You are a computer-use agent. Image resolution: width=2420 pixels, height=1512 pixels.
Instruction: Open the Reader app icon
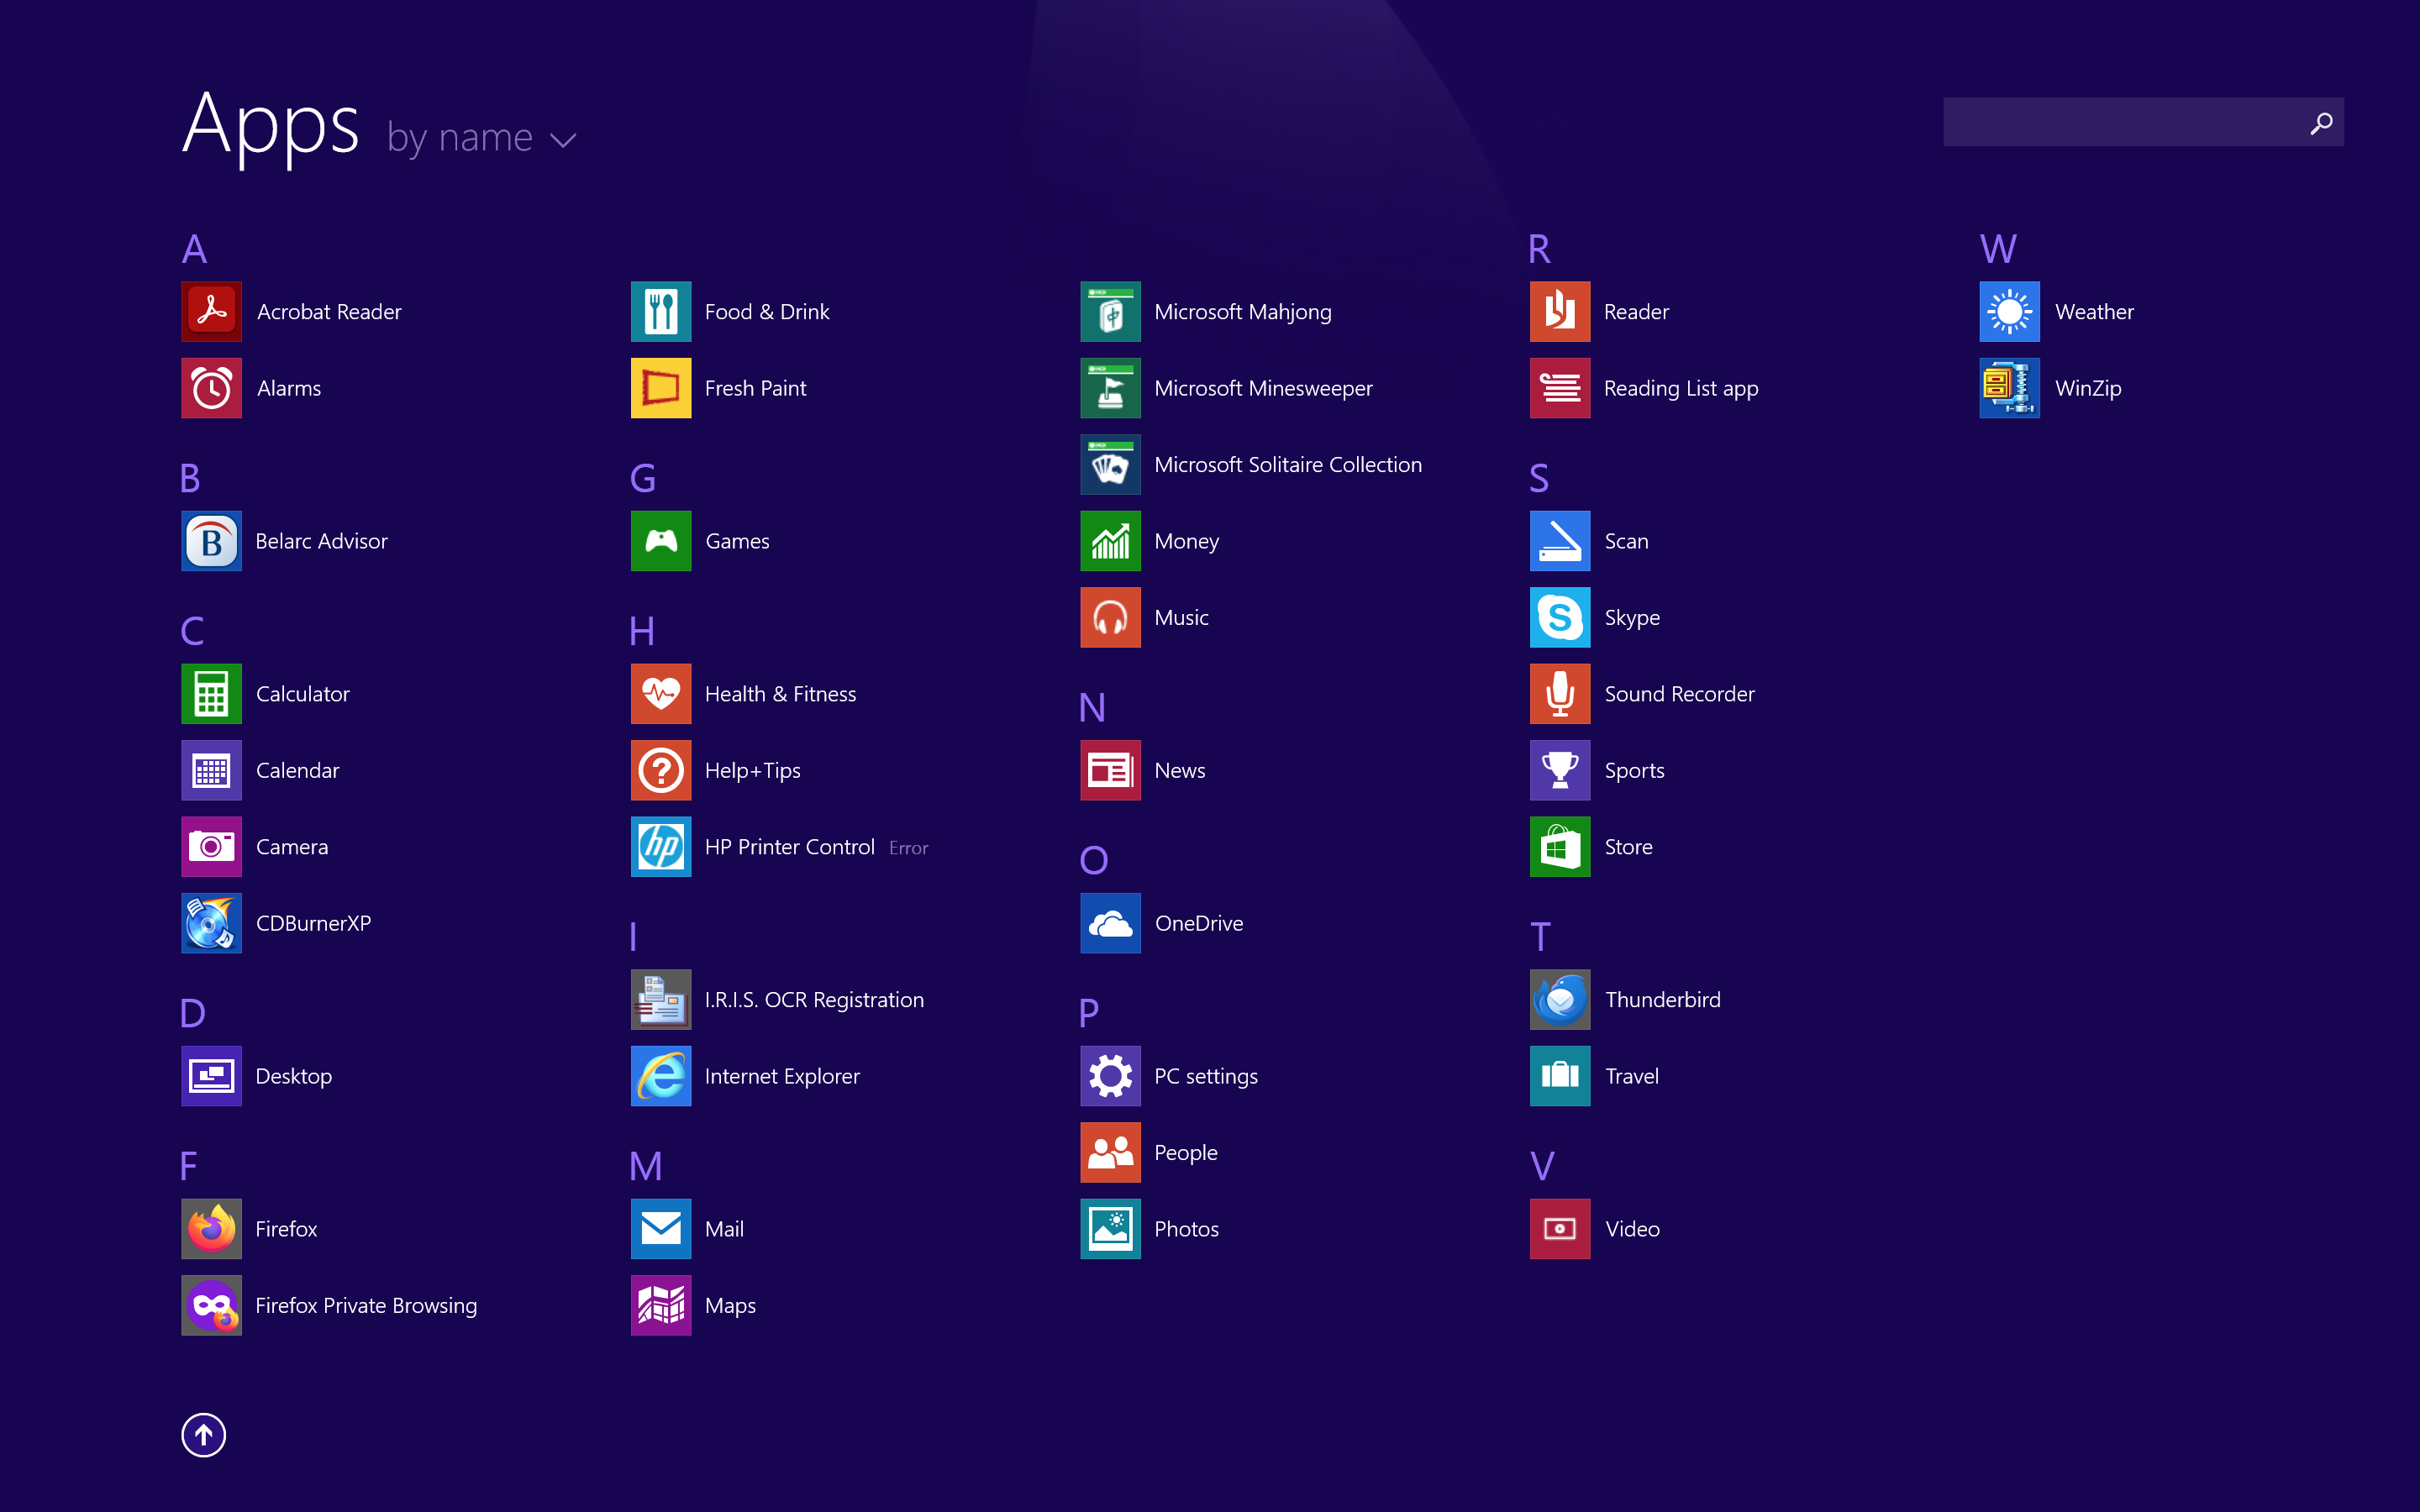point(1560,311)
